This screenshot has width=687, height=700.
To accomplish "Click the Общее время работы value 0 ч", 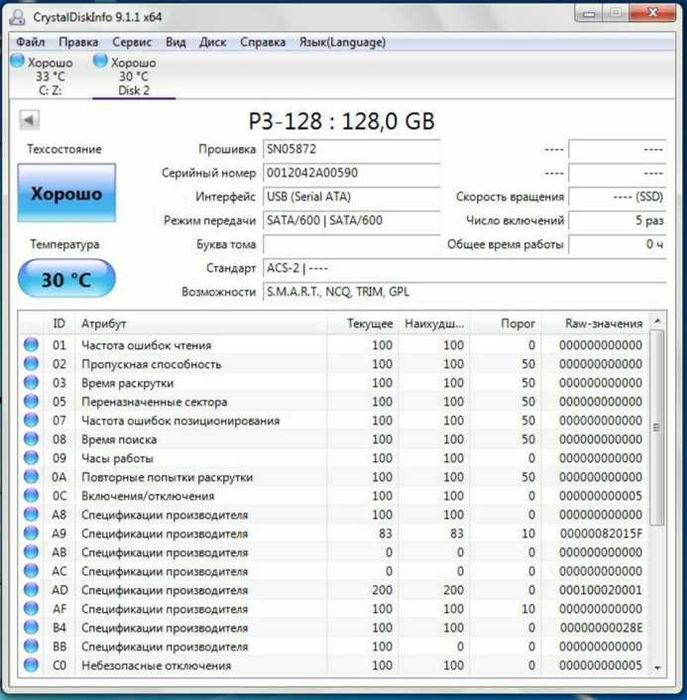I will point(617,244).
